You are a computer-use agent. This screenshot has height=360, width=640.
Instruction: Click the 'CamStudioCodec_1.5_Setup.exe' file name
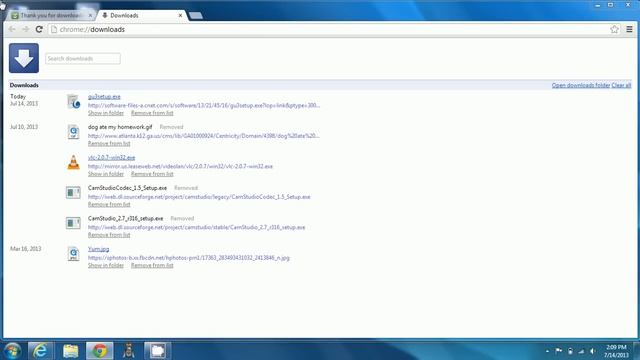click(x=127, y=188)
